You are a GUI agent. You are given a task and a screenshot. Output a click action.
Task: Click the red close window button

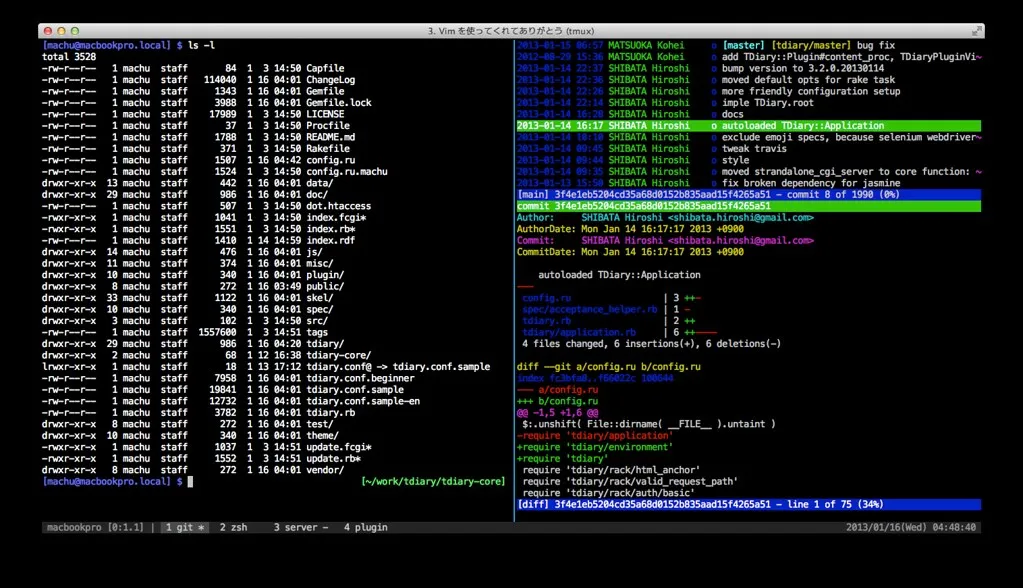(49, 33)
